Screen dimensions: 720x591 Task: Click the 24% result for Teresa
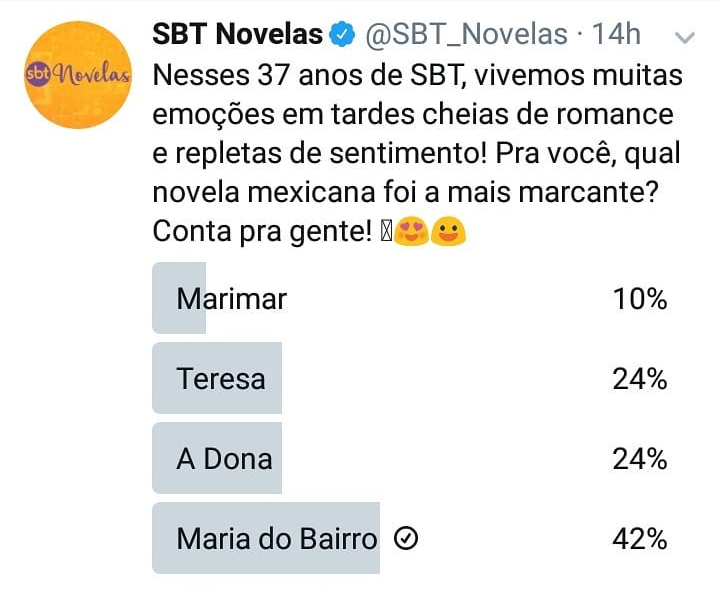point(640,378)
